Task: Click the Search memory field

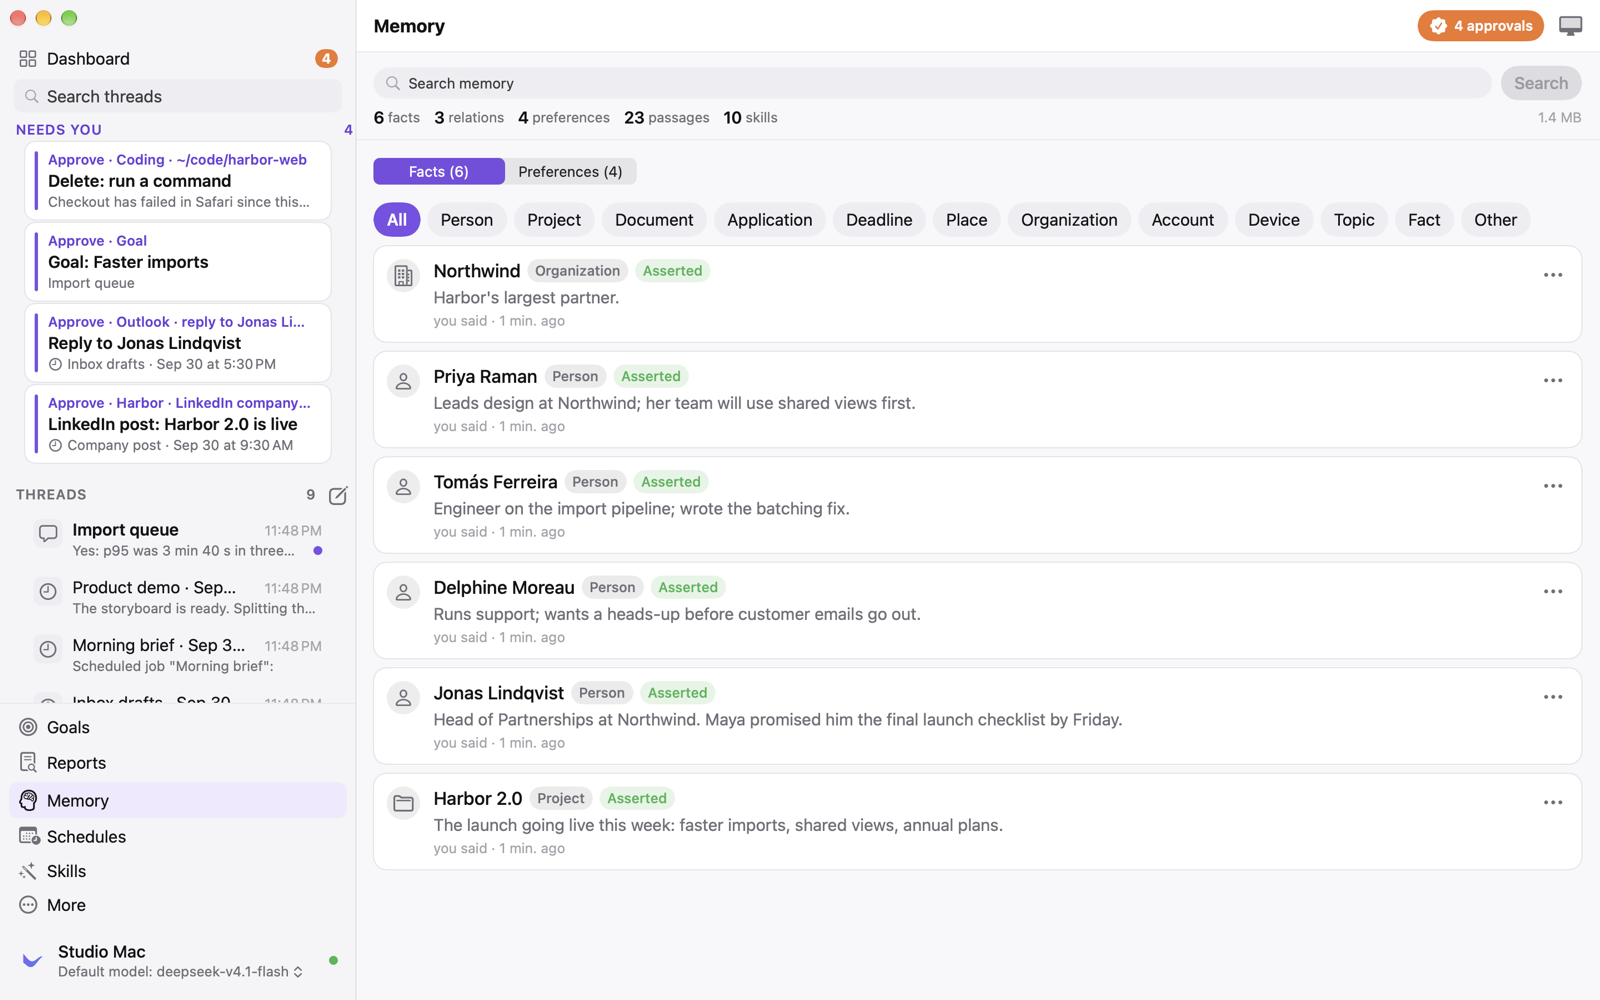Action: [x=932, y=83]
